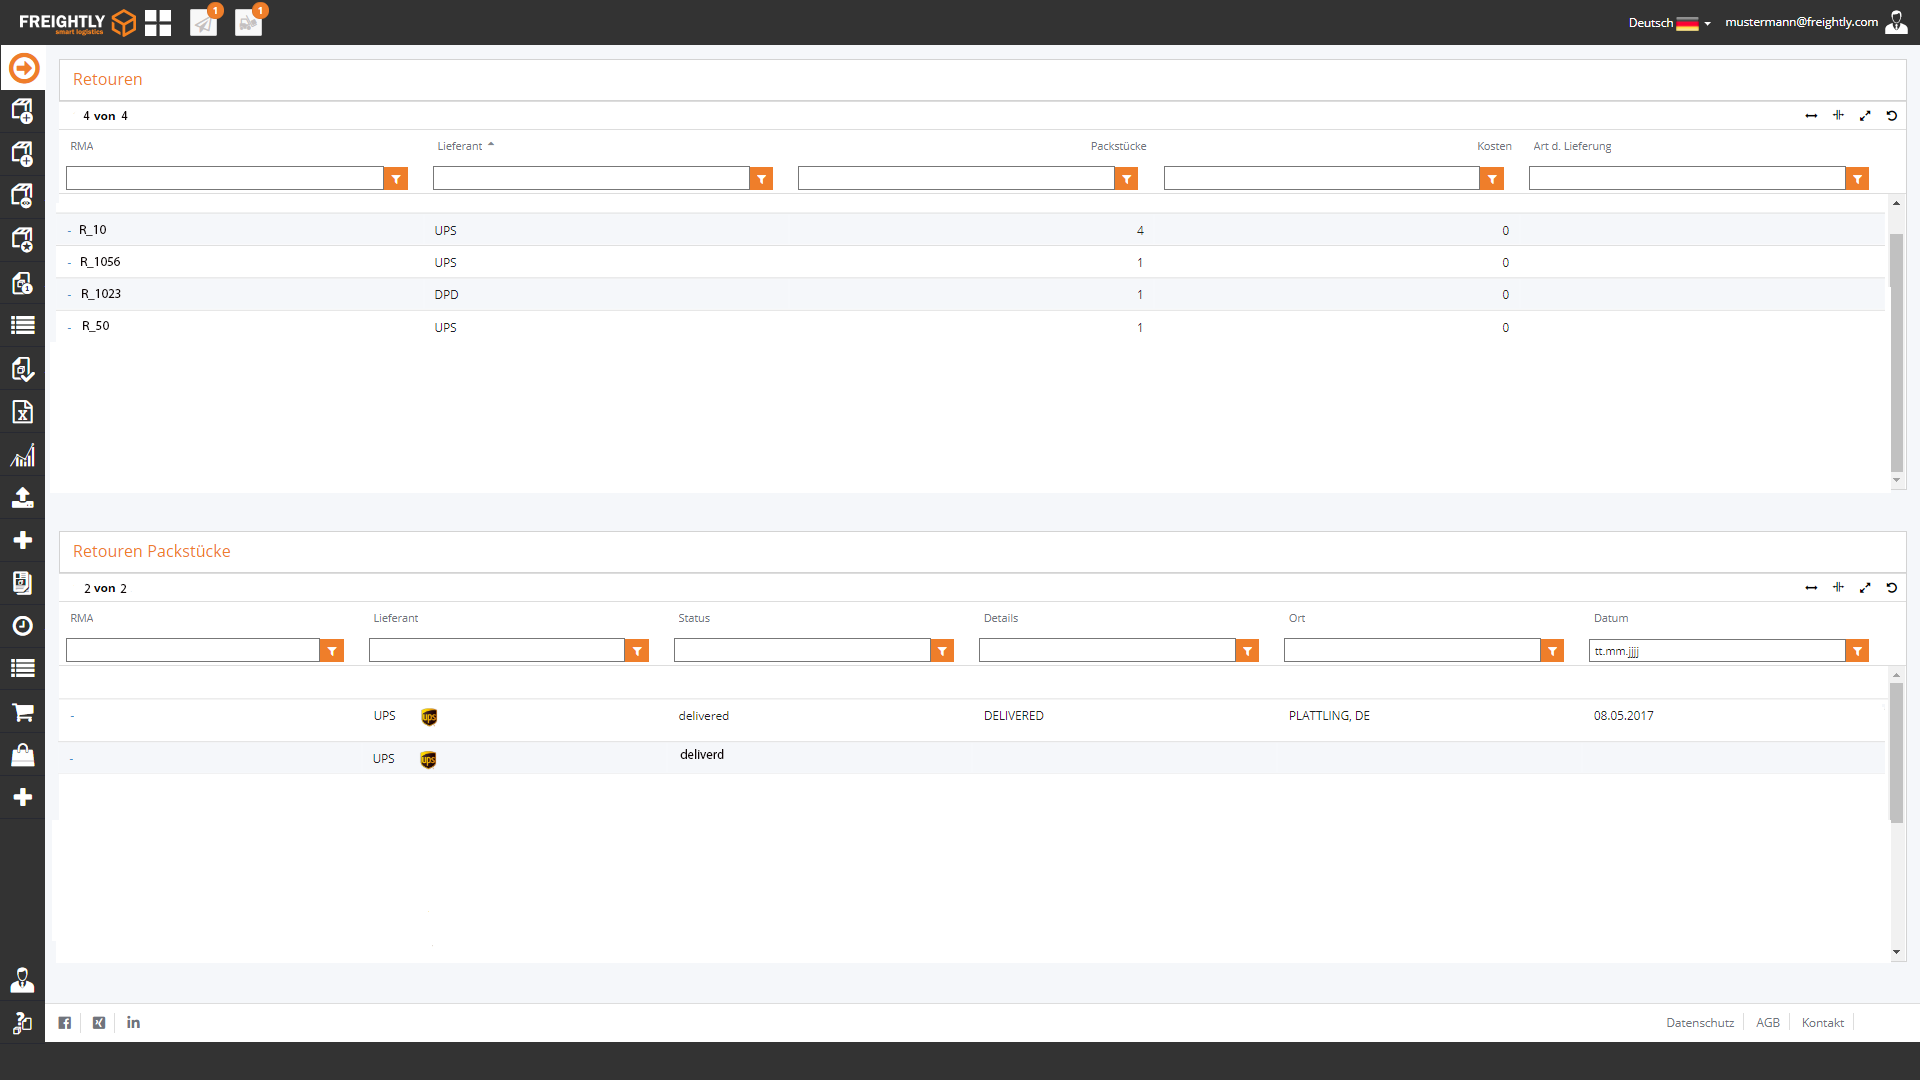This screenshot has width=1920, height=1080.
Task: Click the PLATTLING, DE location cell
Action: coord(1329,716)
